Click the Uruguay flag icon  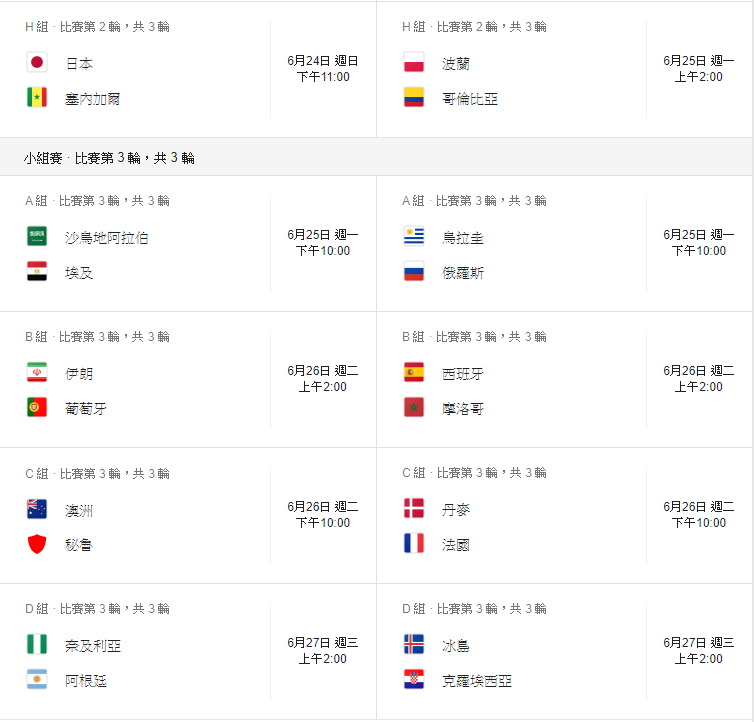click(x=413, y=237)
